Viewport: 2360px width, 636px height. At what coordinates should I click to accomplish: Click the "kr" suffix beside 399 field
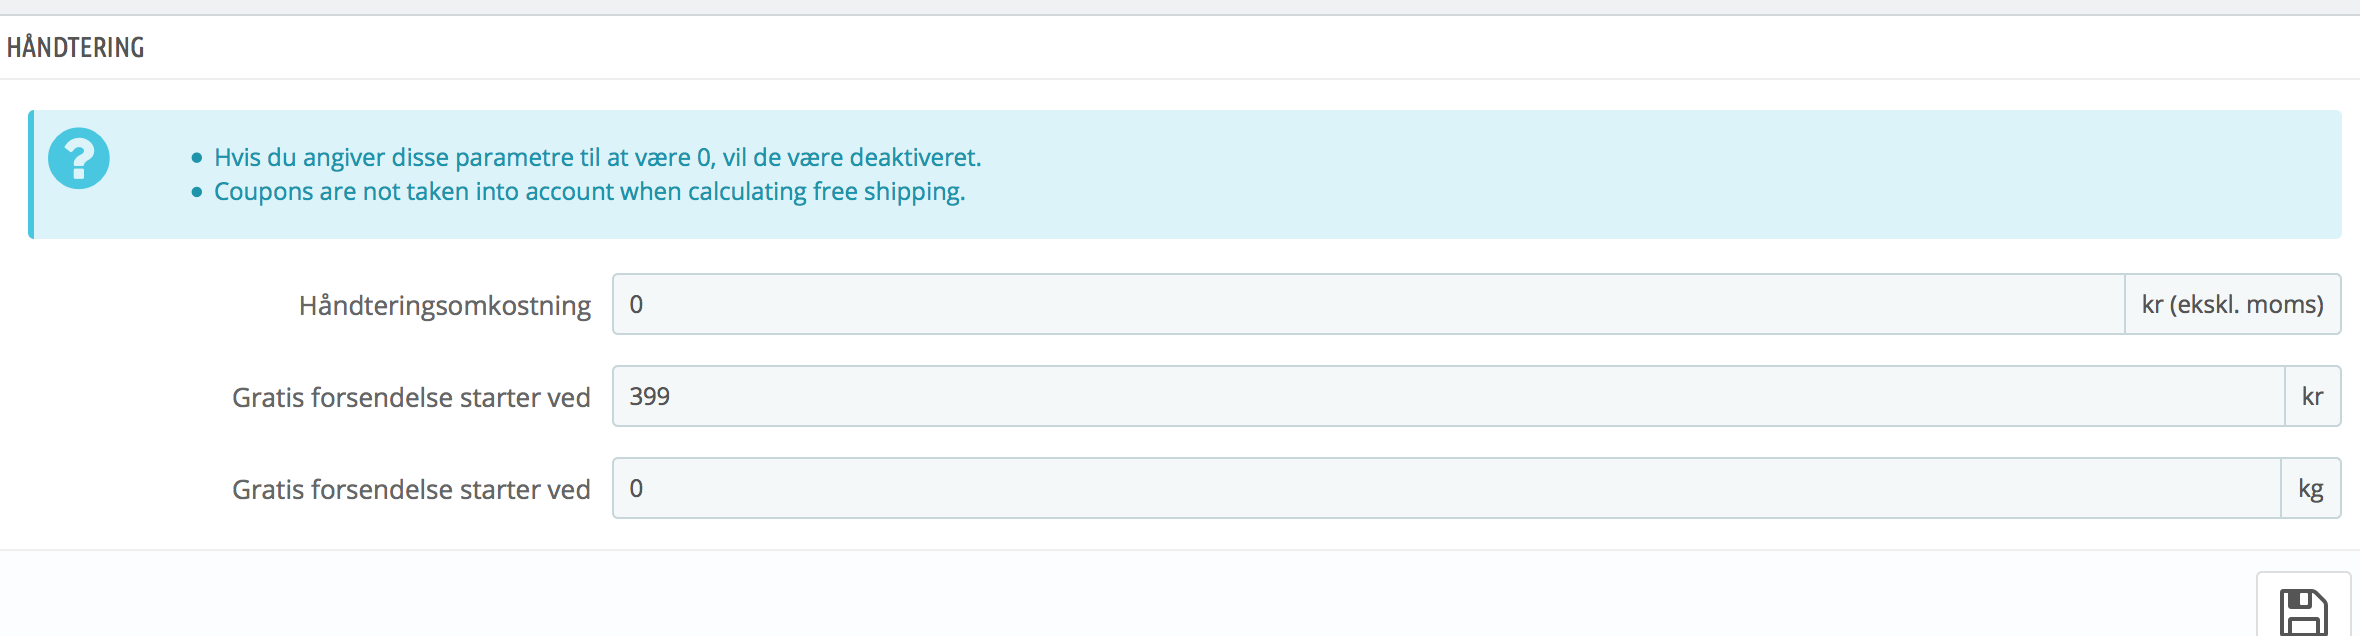click(x=2312, y=396)
